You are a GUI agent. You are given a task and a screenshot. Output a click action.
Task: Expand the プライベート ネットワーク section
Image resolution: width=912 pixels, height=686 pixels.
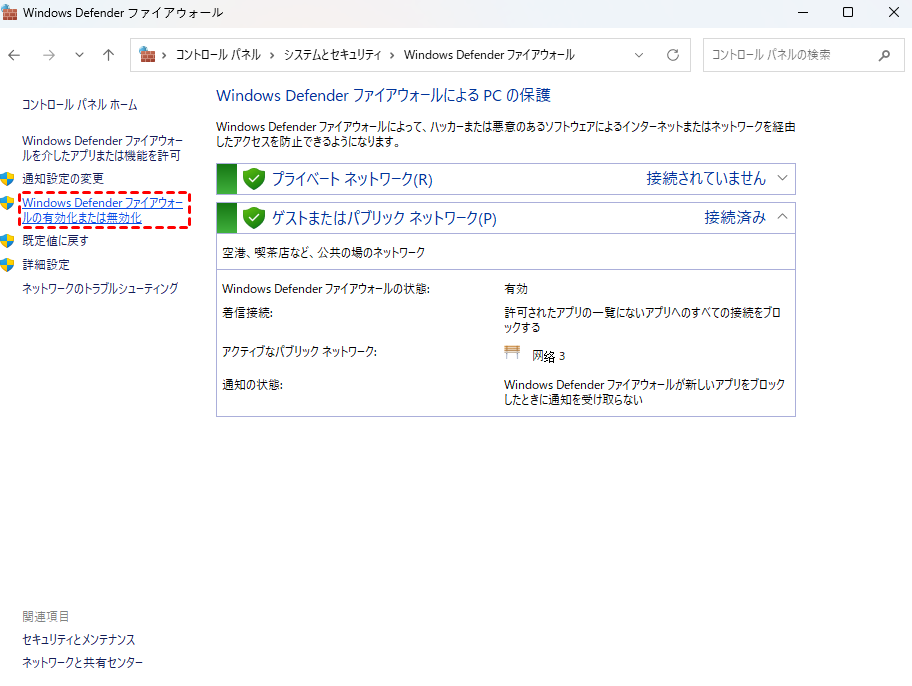coord(783,179)
